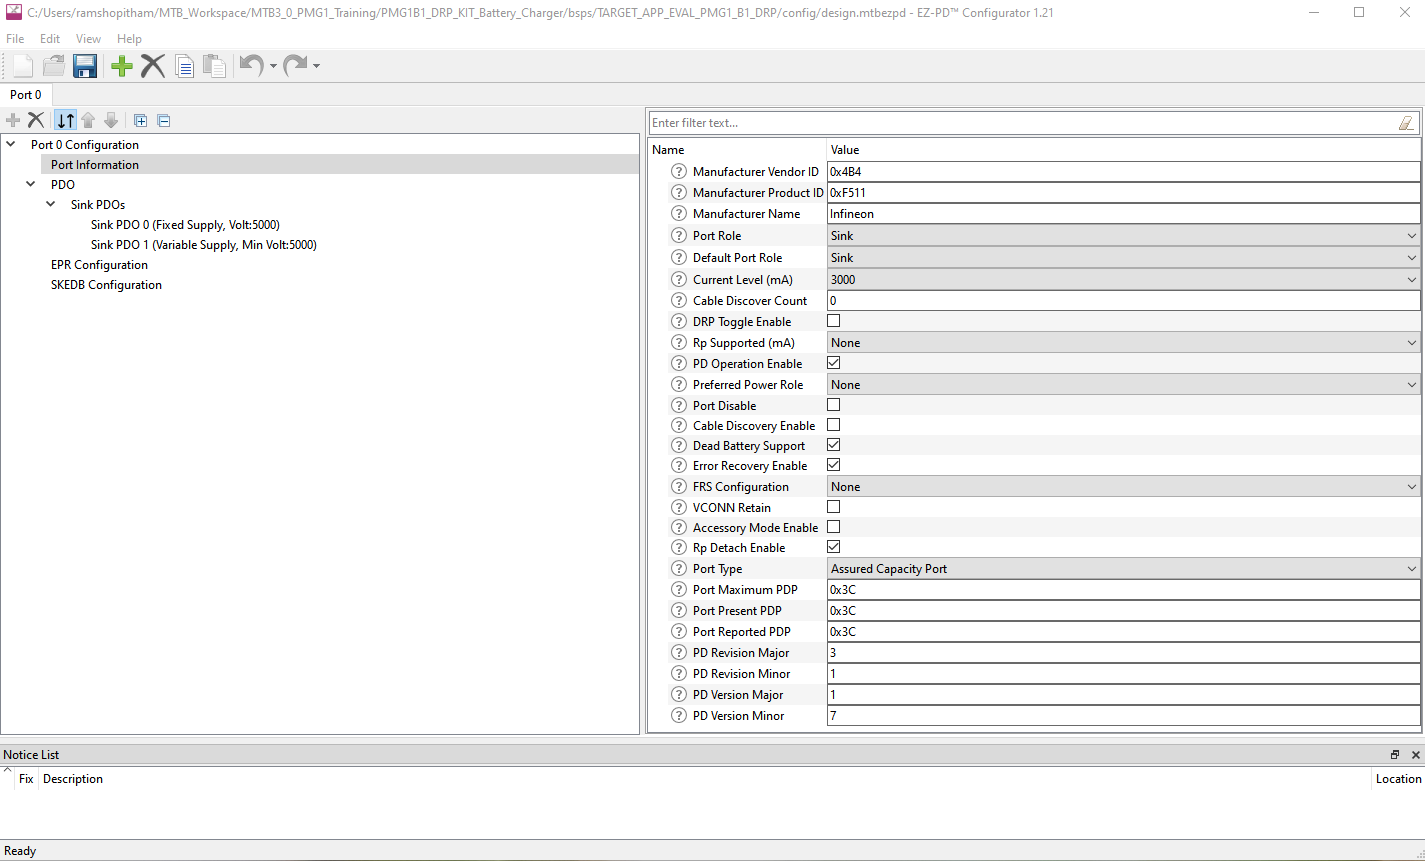Select Sink PDO 1 (Variable Supply) item

(x=204, y=245)
